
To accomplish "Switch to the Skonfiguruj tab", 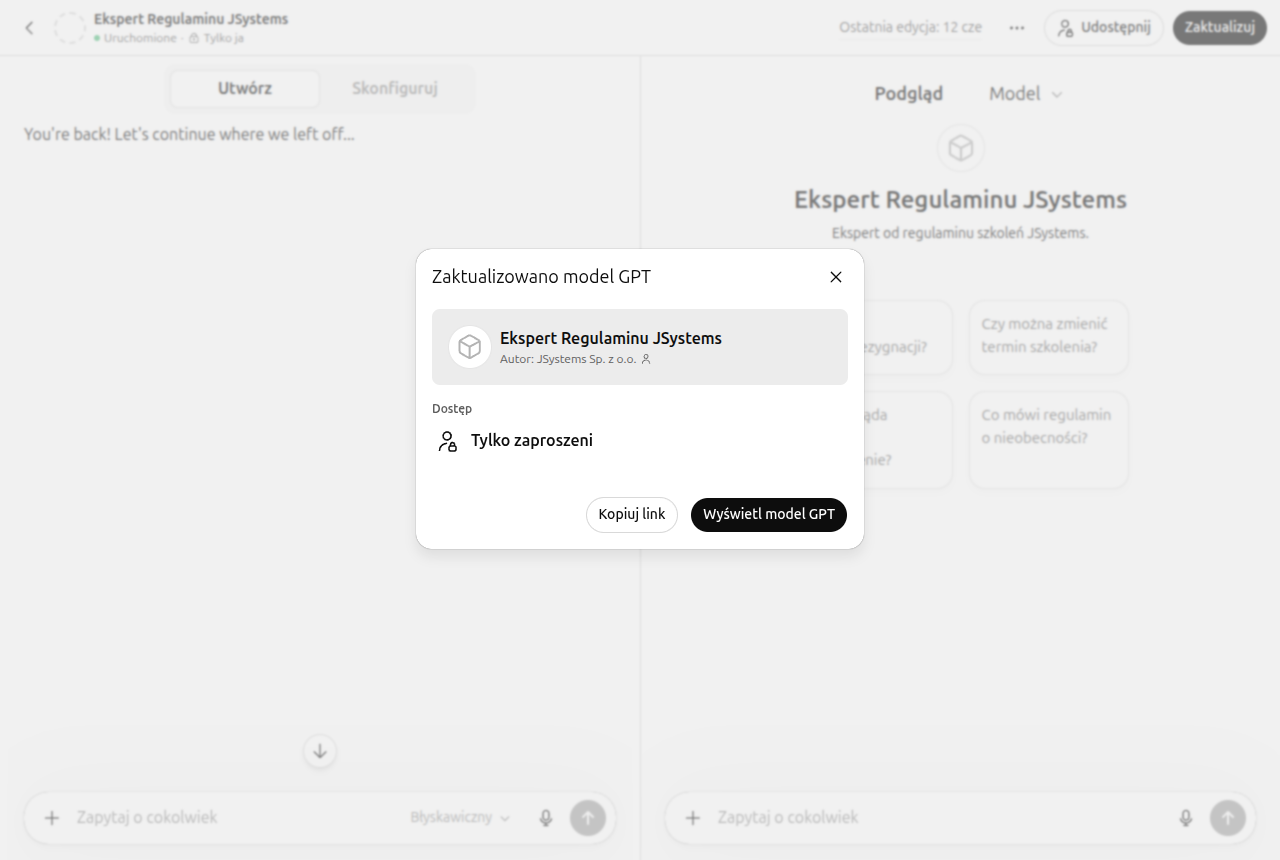I will [x=395, y=89].
